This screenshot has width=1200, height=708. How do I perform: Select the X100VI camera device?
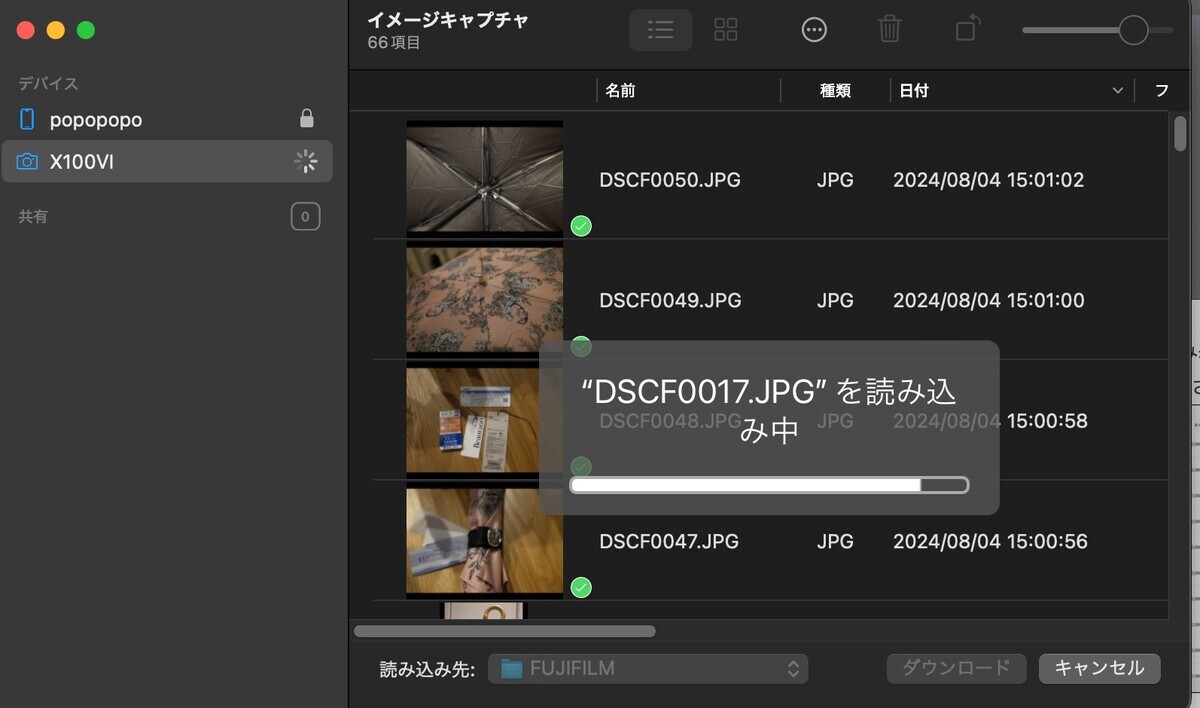tap(167, 161)
